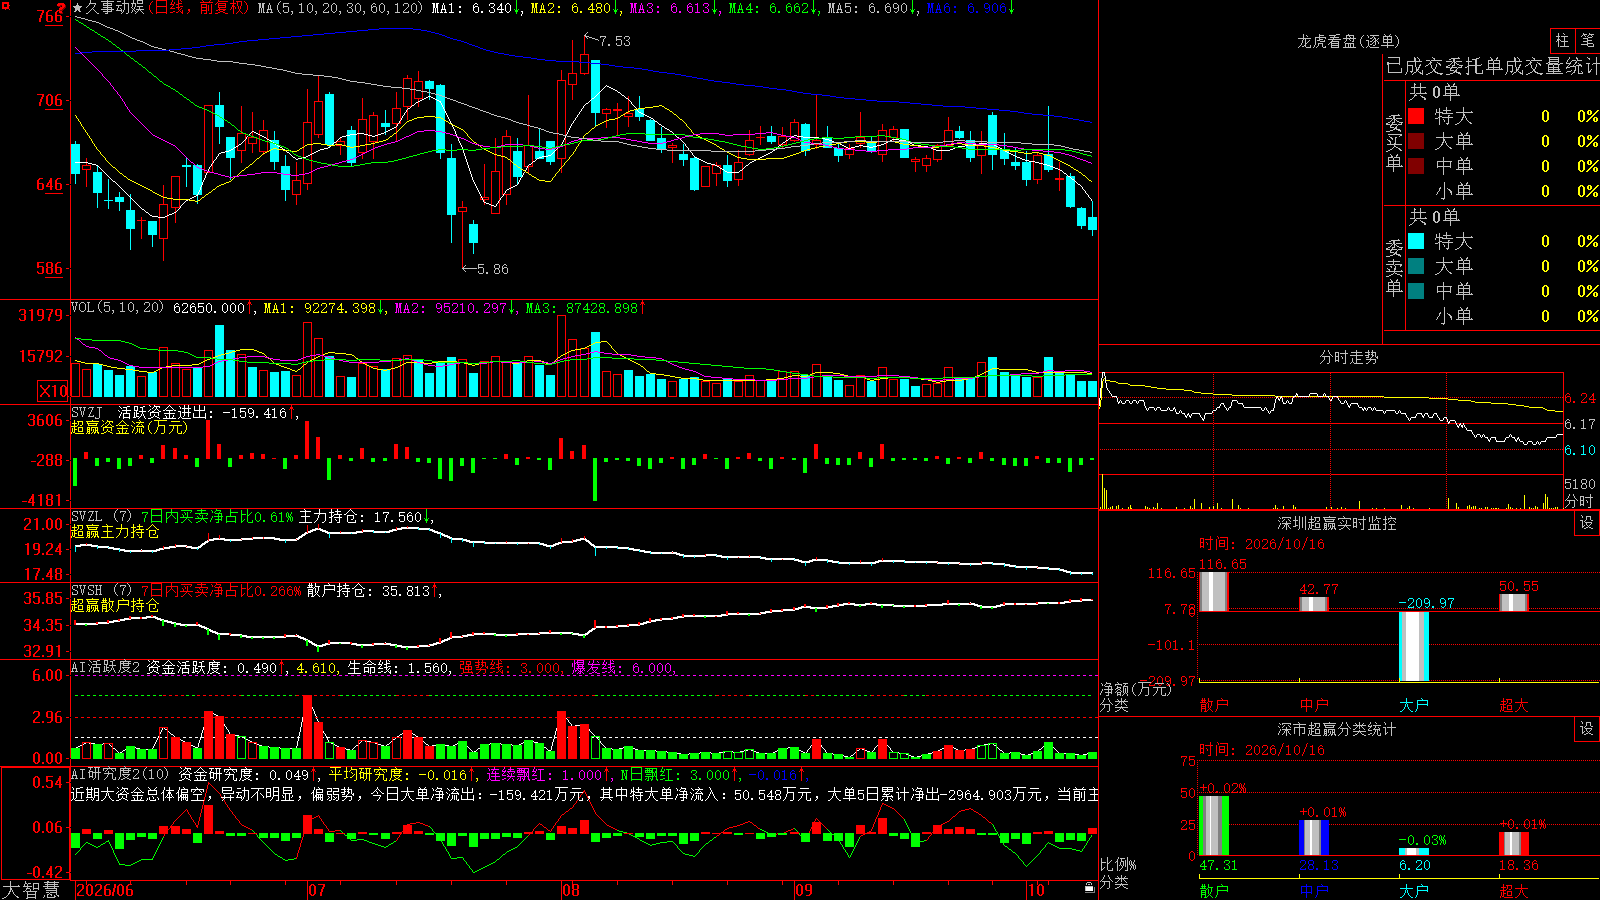Click the stock name 久事动娱
Image resolution: width=1600 pixels, height=900 pixels.
(115, 8)
